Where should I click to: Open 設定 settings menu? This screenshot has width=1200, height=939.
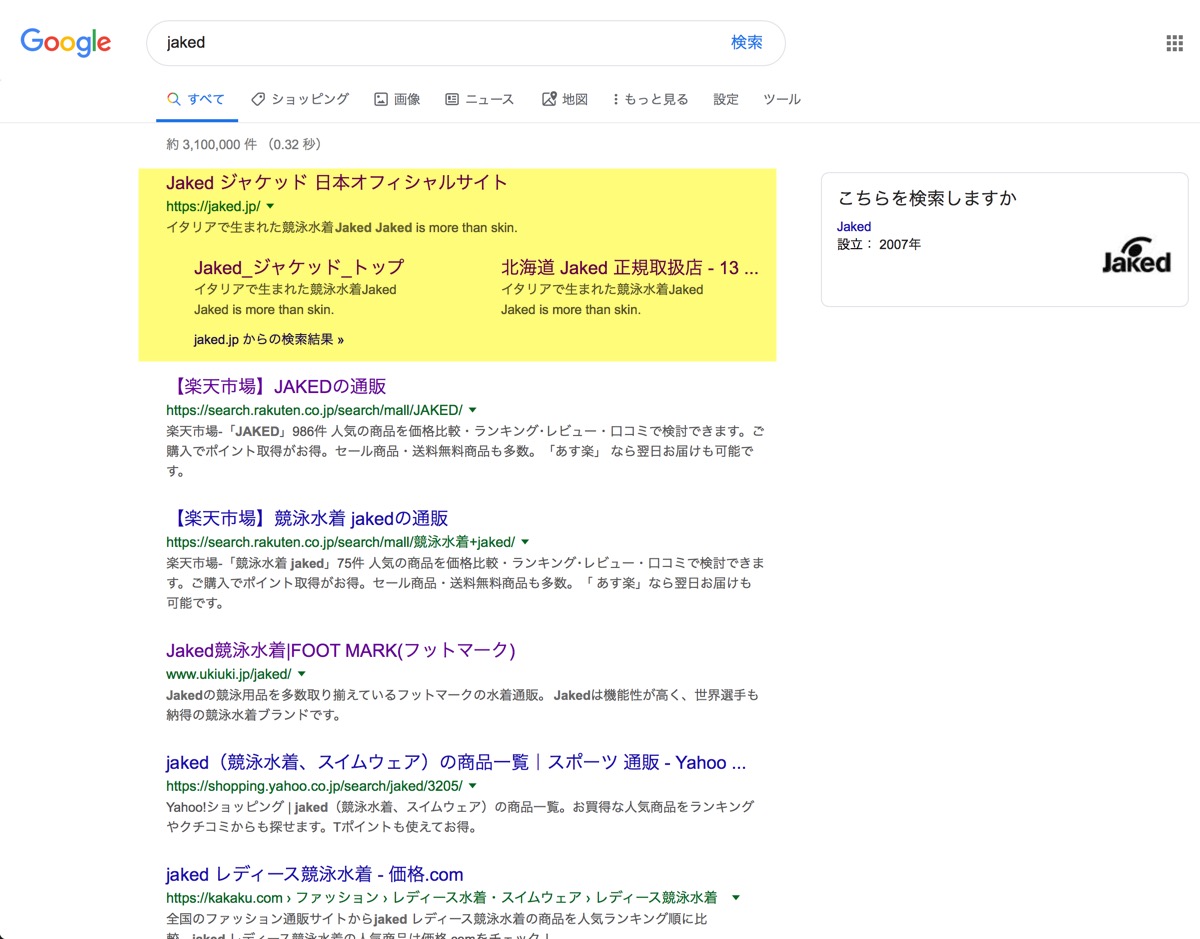point(726,100)
